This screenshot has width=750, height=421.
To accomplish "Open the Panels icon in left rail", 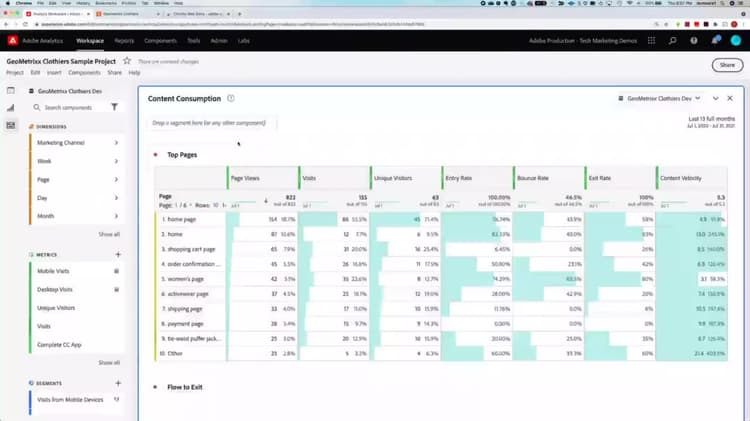I will pyautogui.click(x=11, y=90).
